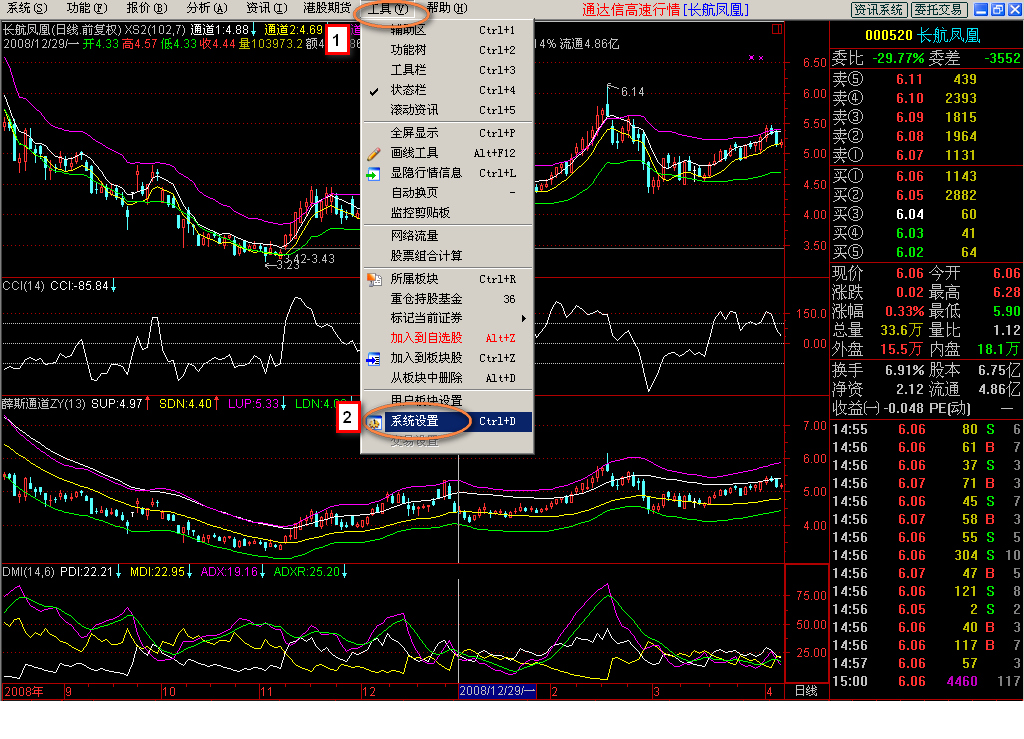Open the 分析(A) menu
The image size is (1024, 739).
207,8
